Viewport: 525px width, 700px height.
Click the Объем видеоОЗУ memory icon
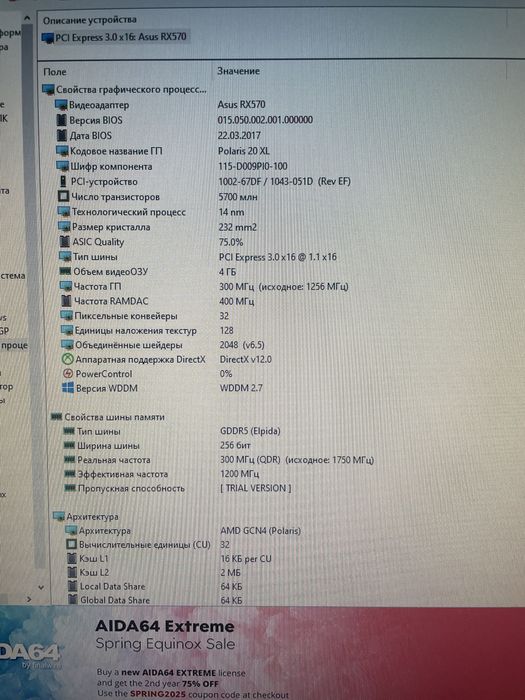coord(66,271)
